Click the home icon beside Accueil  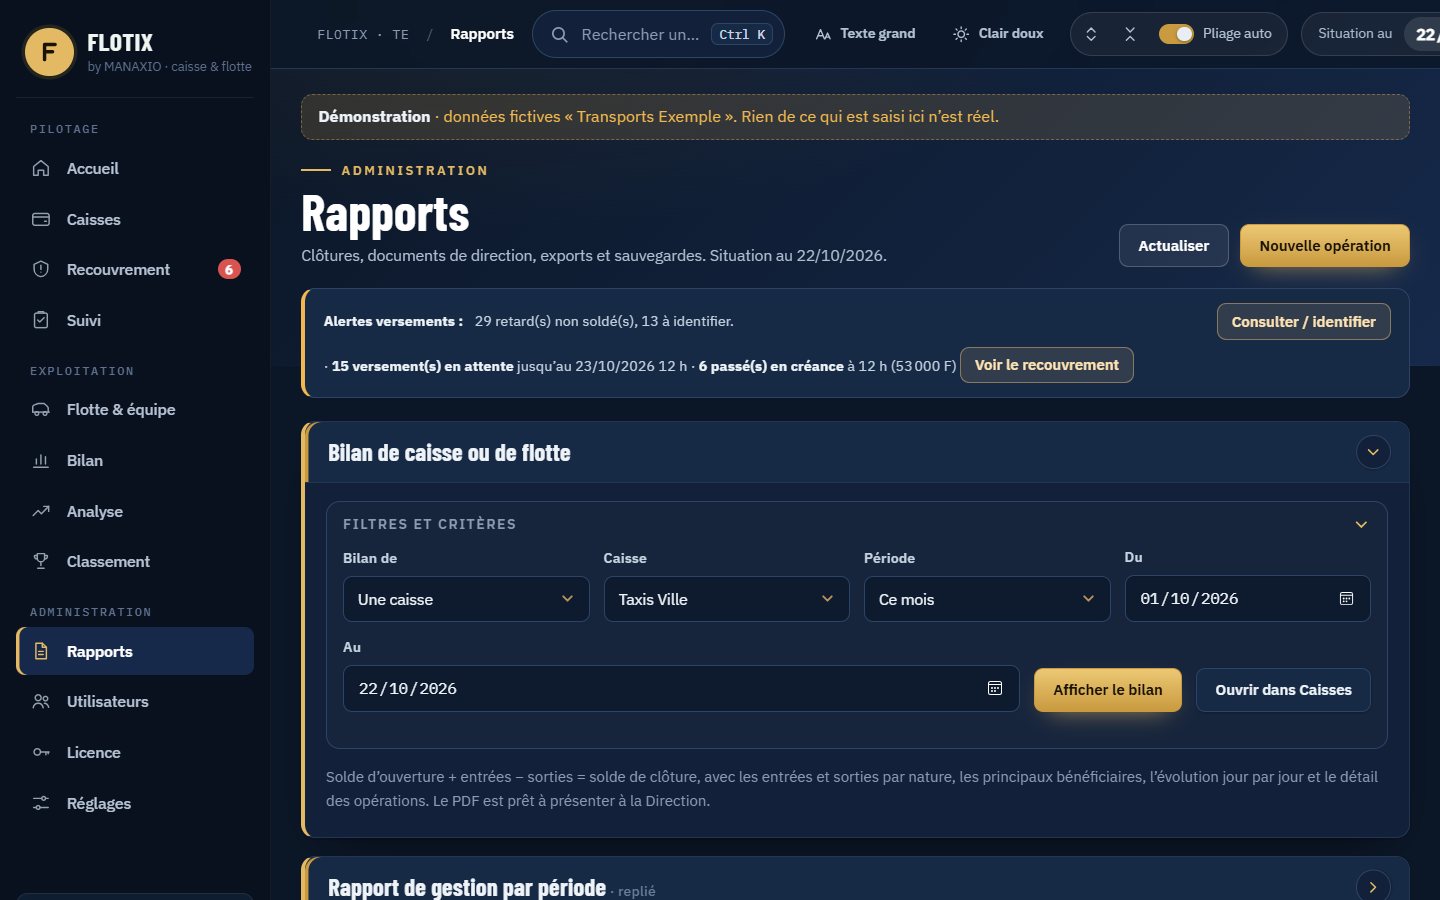pos(41,168)
